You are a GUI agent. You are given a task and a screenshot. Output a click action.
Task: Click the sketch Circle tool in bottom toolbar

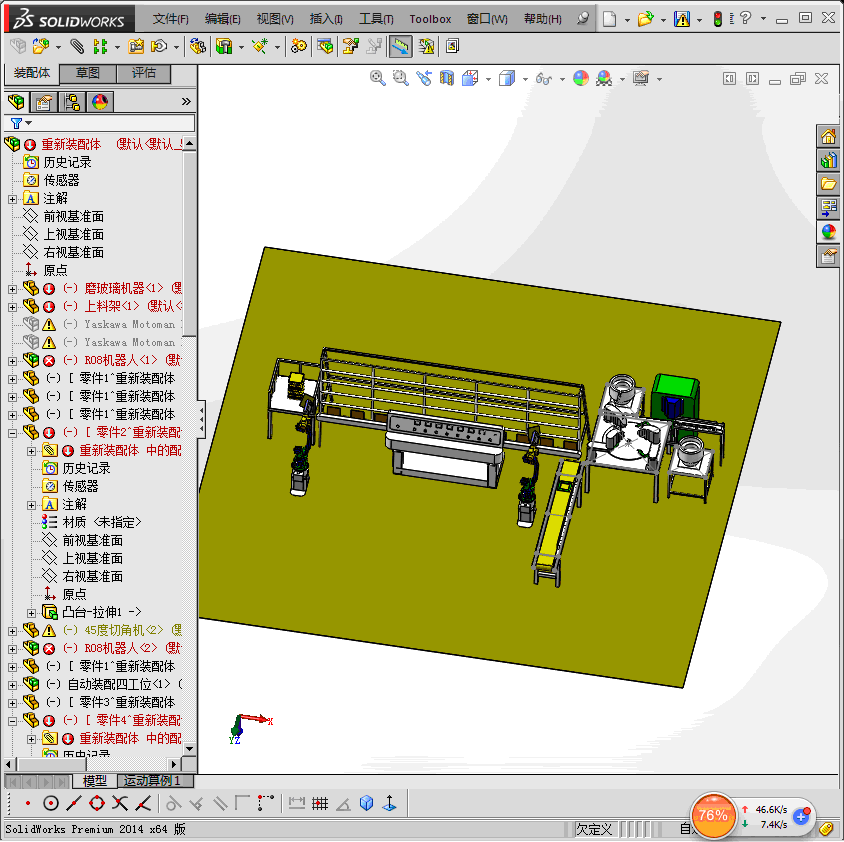click(51, 804)
